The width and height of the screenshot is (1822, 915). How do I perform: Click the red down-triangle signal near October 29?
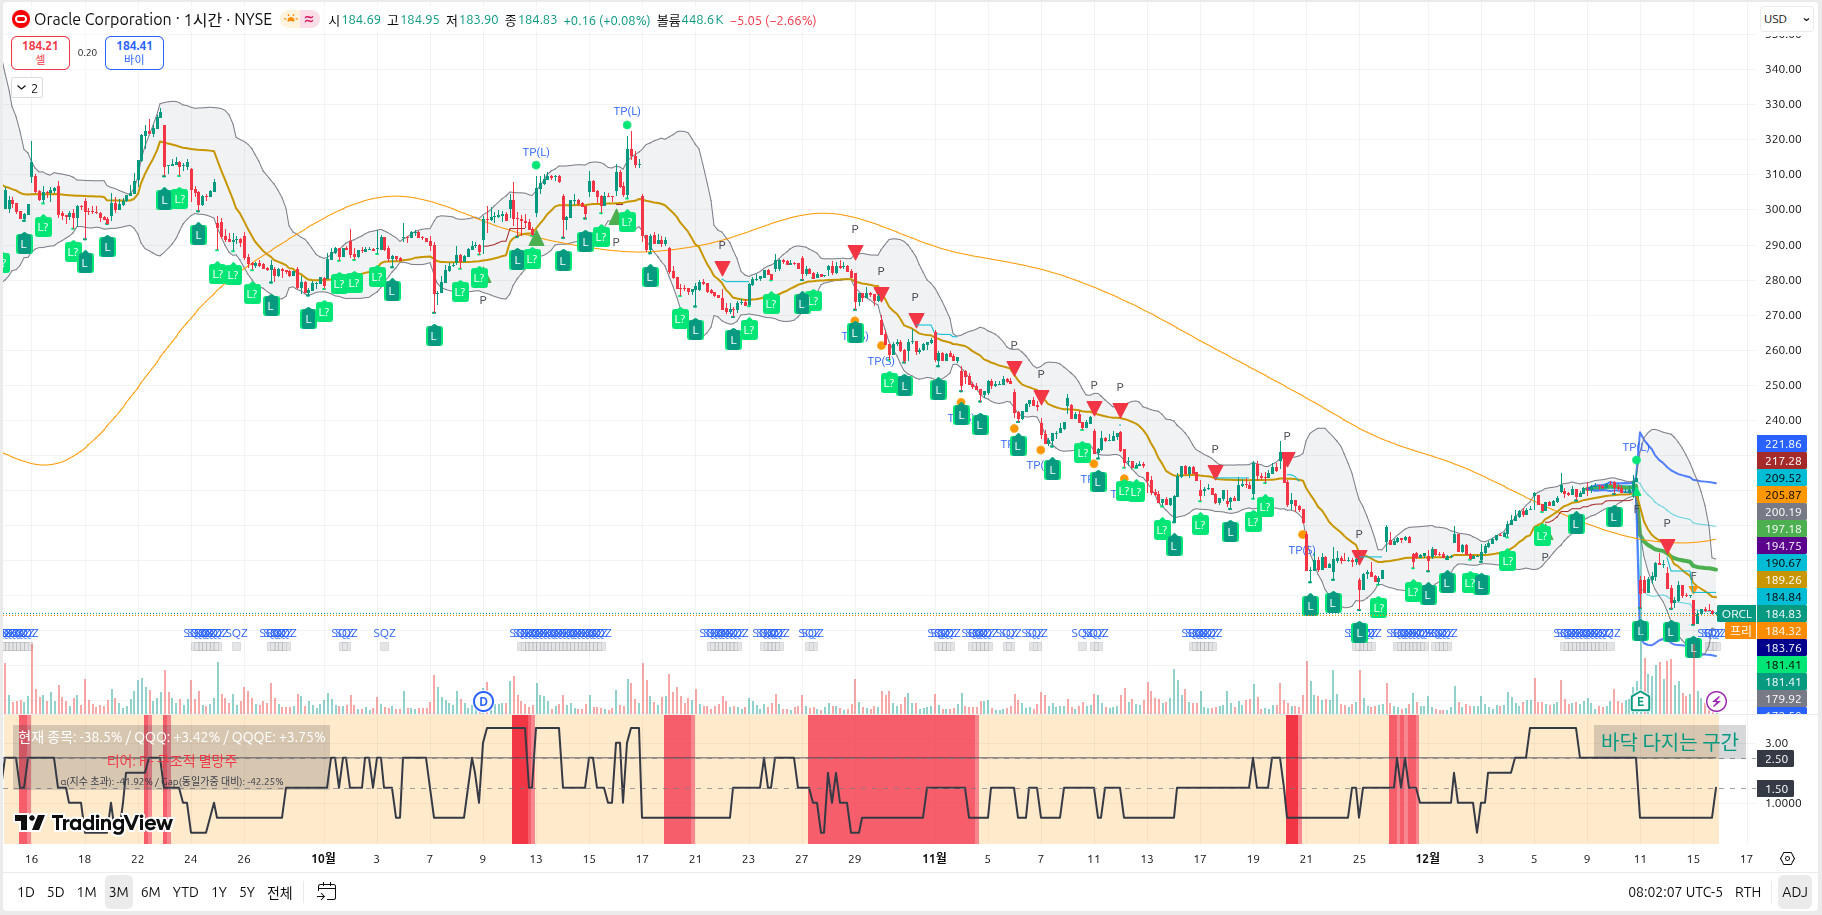click(x=855, y=252)
